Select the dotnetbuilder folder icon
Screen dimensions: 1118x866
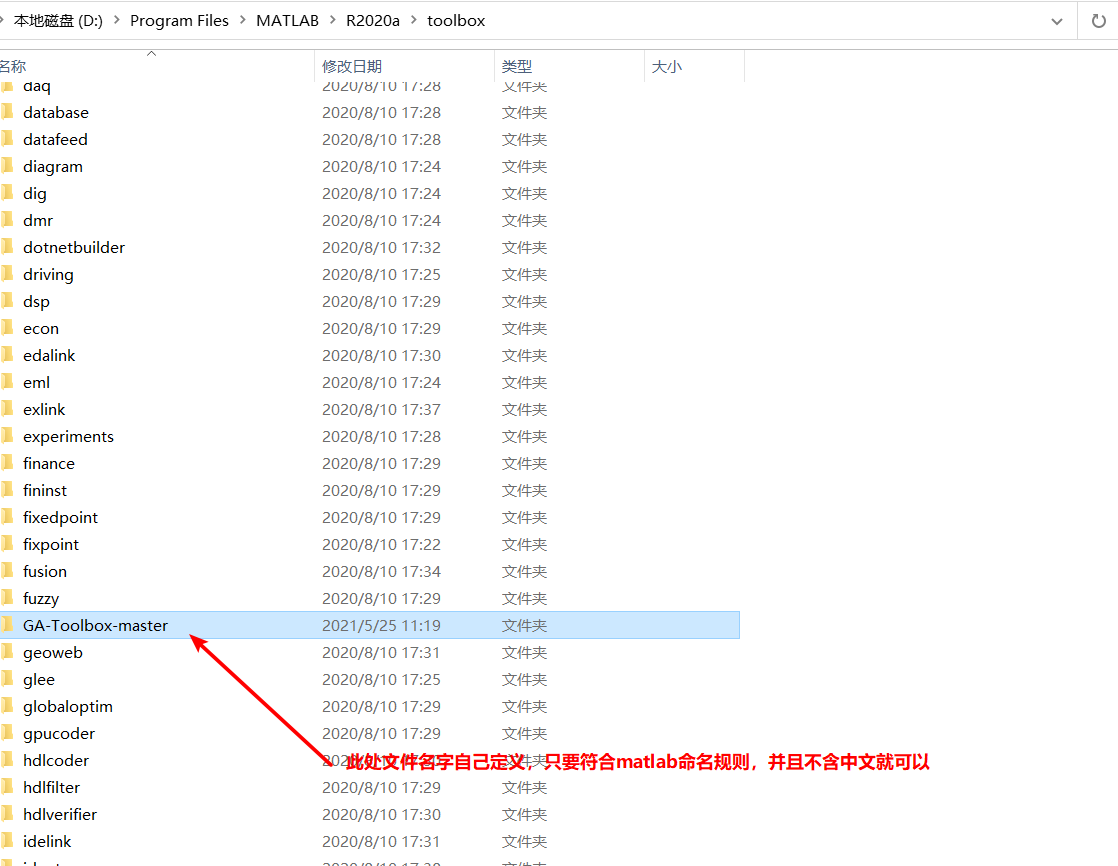pos(7,247)
